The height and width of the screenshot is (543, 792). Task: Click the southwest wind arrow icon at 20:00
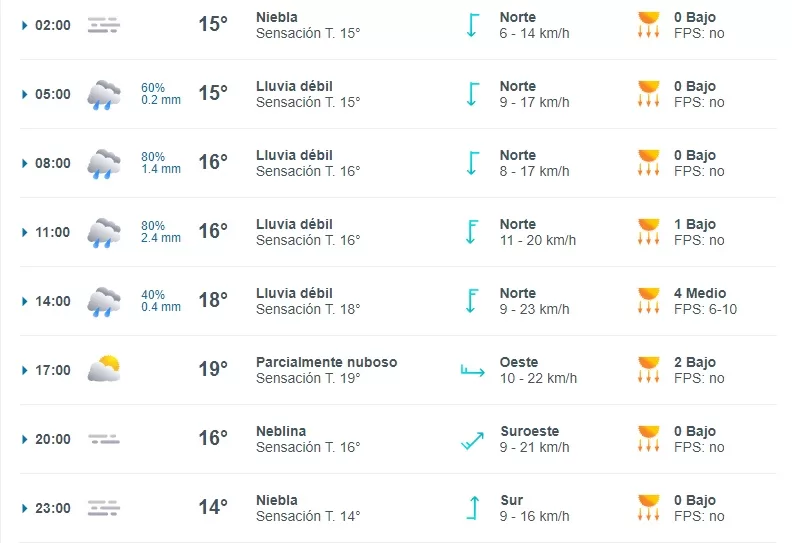472,439
